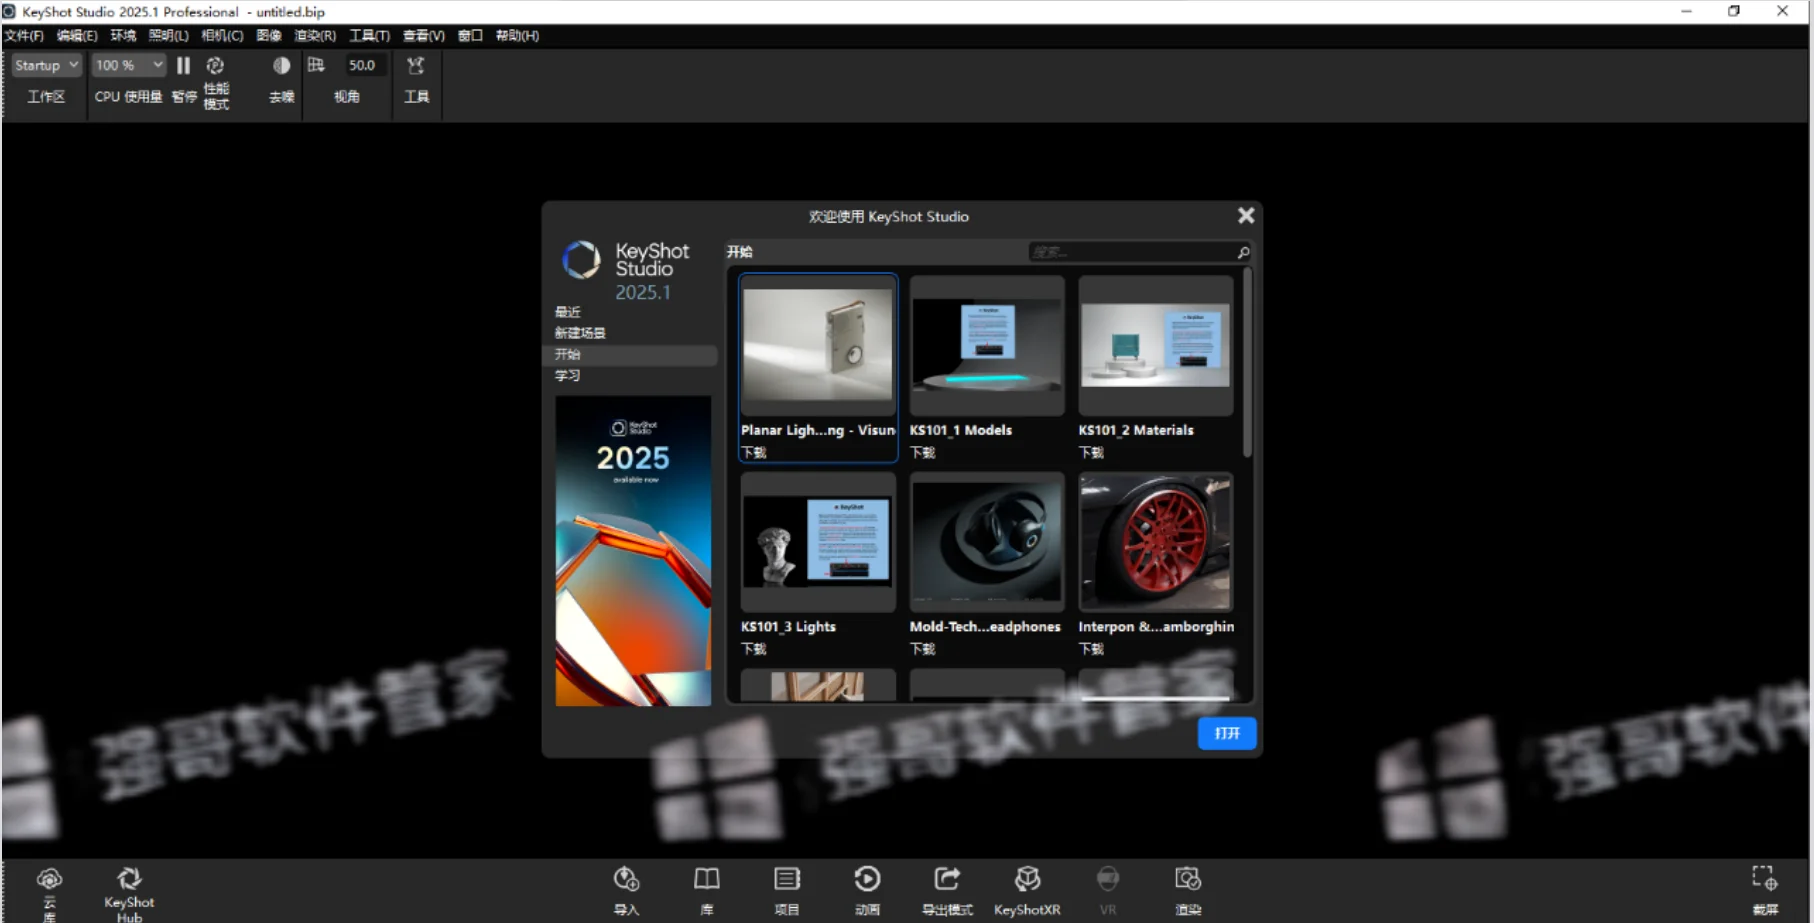Open the Help (H) menu
1814x923 pixels.
tap(517, 35)
